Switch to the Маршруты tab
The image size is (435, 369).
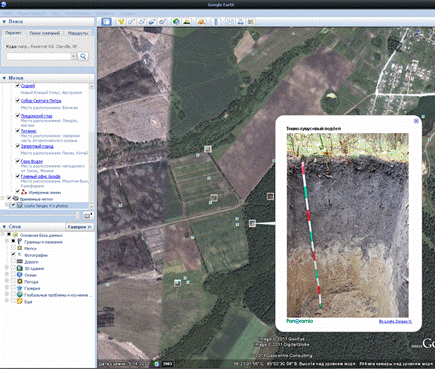pos(78,33)
